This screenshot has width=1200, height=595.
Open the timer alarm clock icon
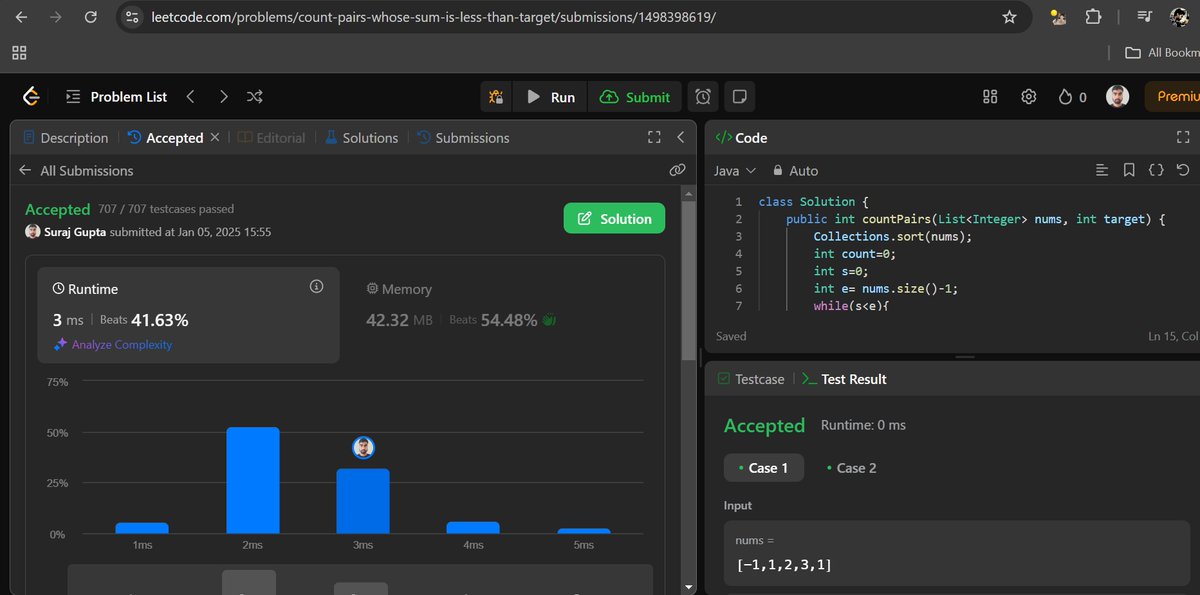tap(703, 97)
